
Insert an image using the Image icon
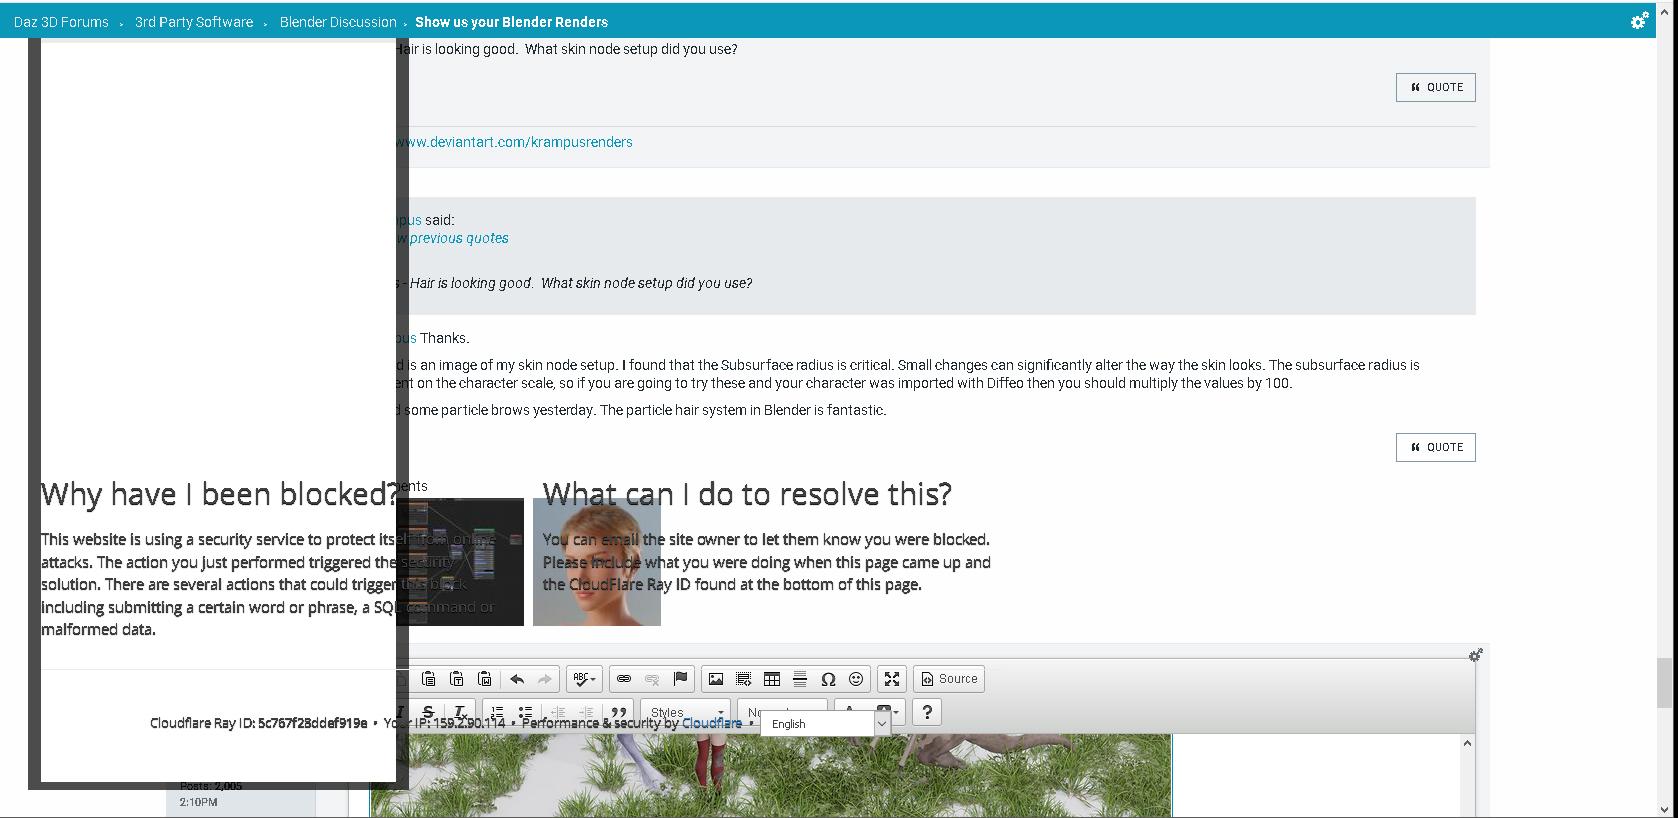716,679
